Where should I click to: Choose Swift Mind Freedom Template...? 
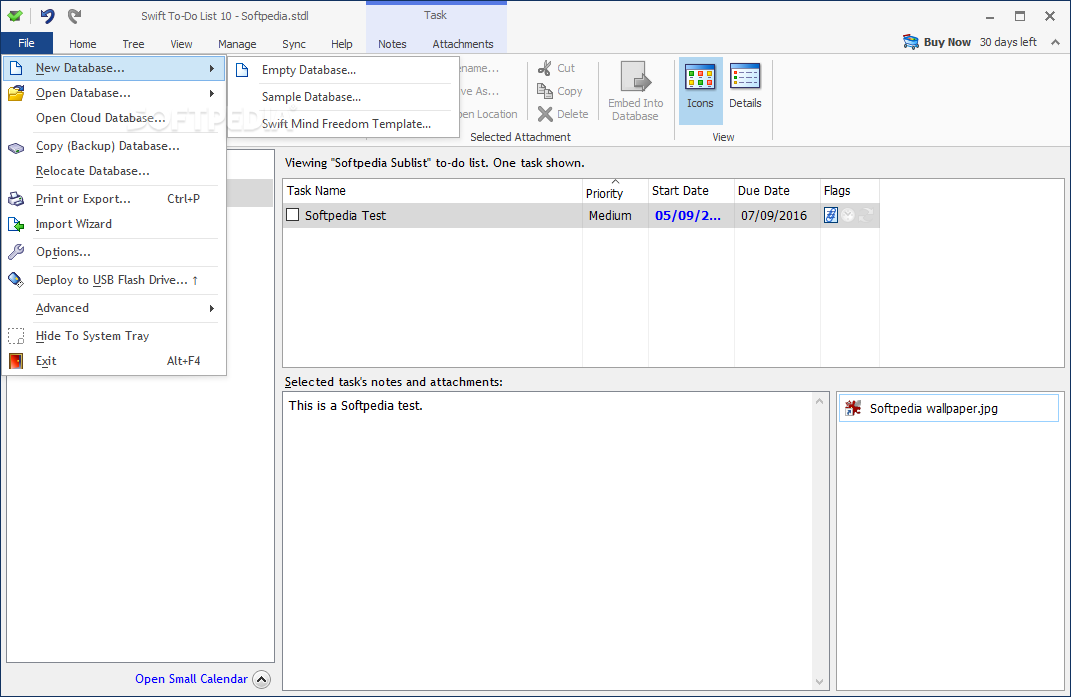click(x=344, y=124)
